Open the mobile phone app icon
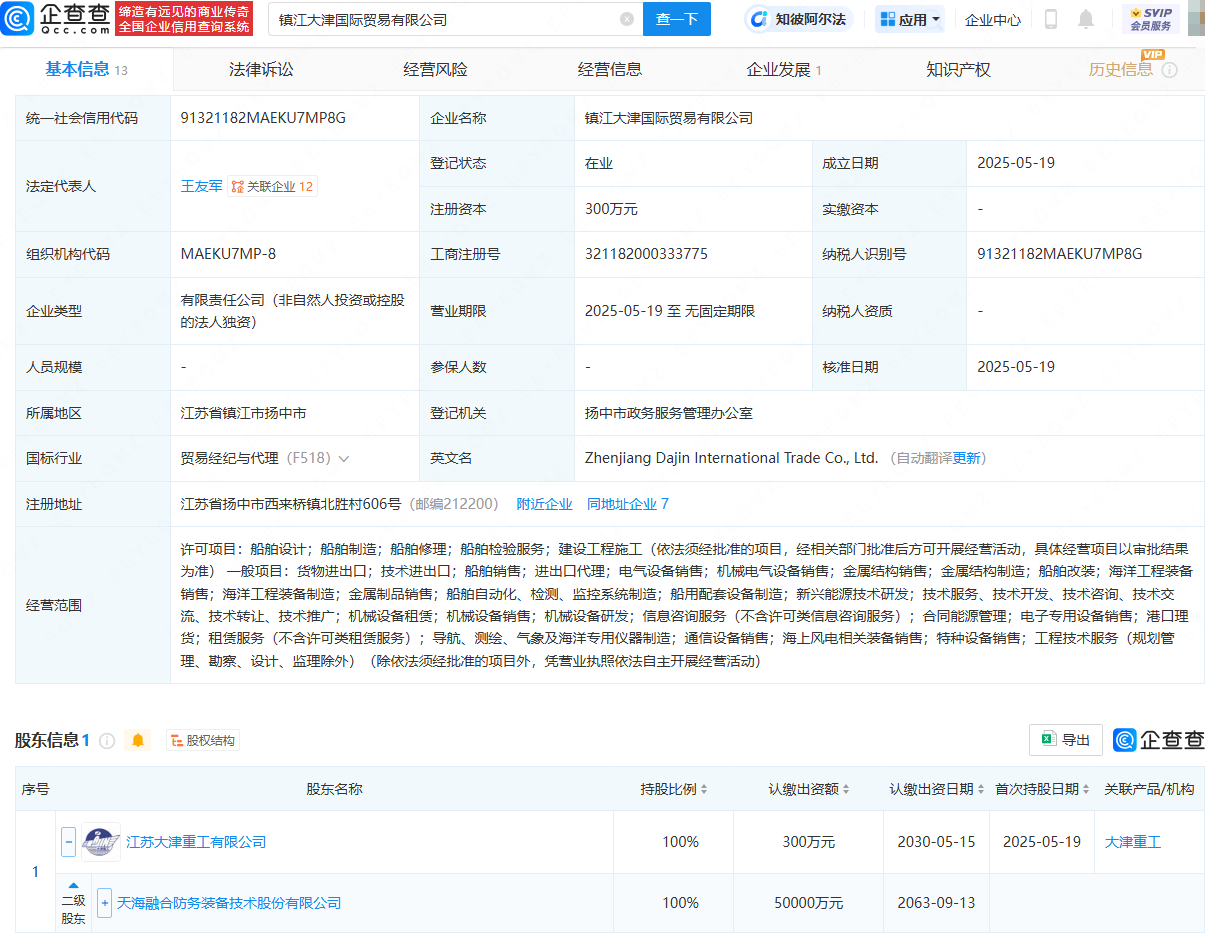 pyautogui.click(x=1051, y=19)
